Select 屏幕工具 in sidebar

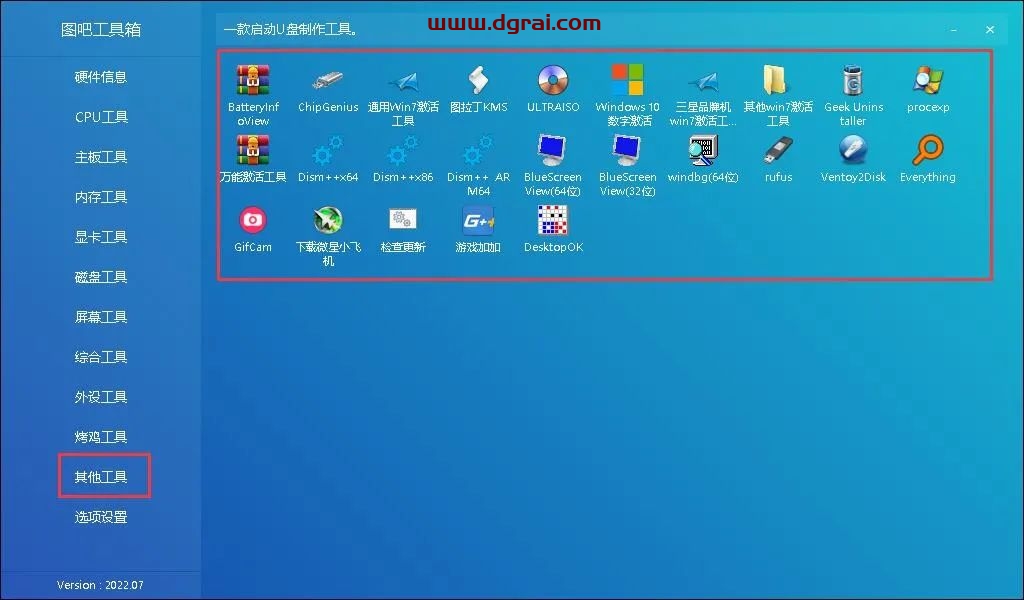(101, 317)
